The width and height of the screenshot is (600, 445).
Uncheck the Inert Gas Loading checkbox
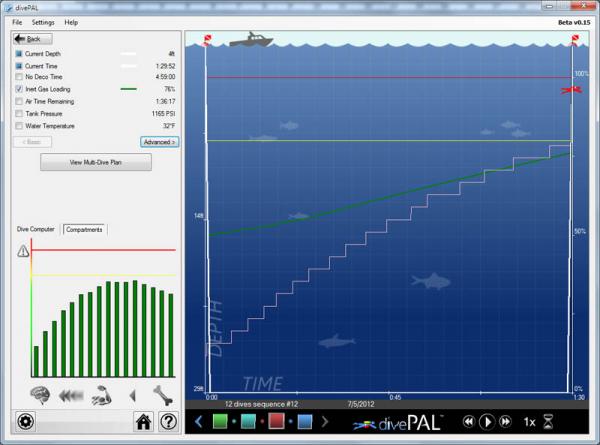tap(19, 89)
